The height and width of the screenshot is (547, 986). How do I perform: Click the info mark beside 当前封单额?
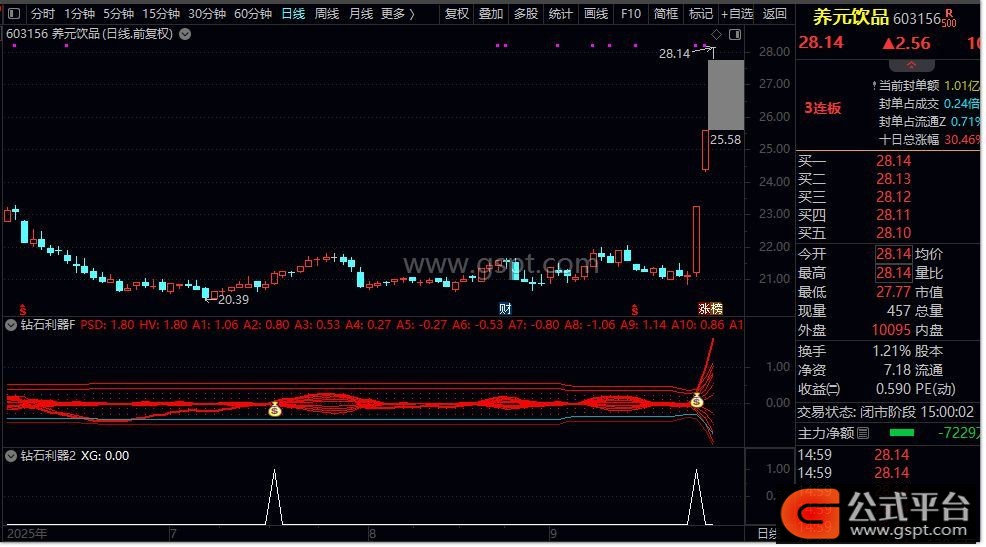pyautogui.click(x=875, y=85)
